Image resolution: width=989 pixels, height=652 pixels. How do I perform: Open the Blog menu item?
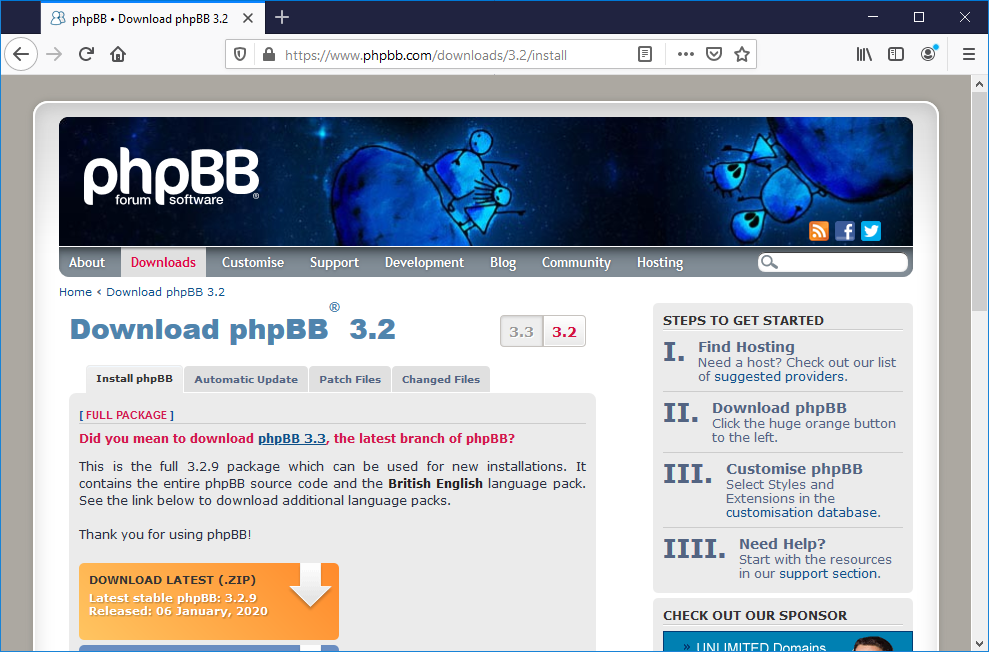503,262
